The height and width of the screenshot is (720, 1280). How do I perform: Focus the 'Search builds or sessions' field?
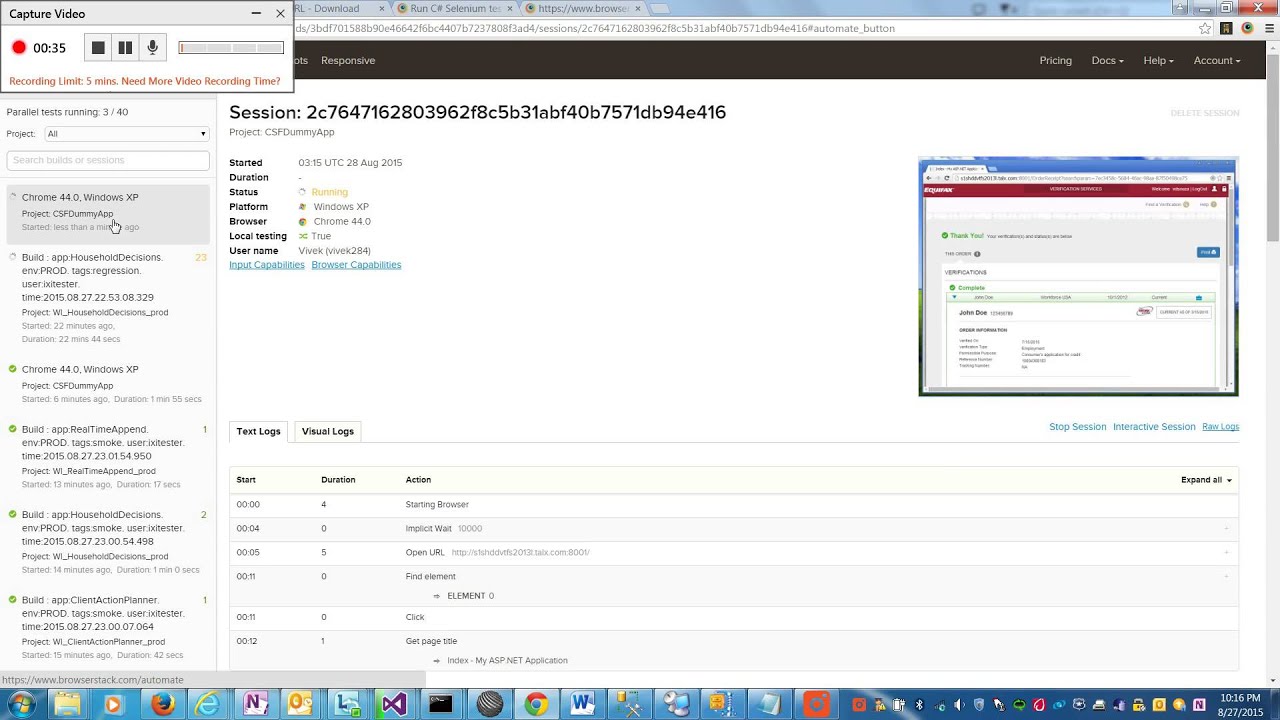108,160
